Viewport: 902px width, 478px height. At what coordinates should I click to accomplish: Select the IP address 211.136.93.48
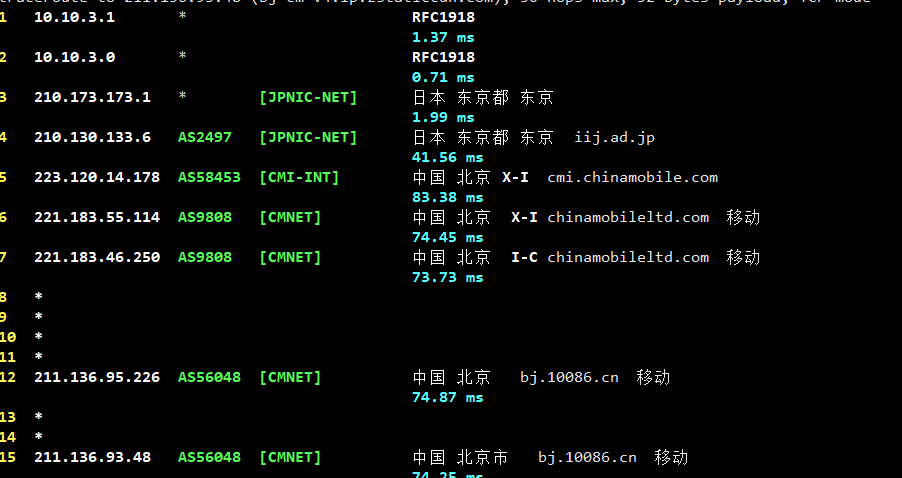[x=92, y=457]
